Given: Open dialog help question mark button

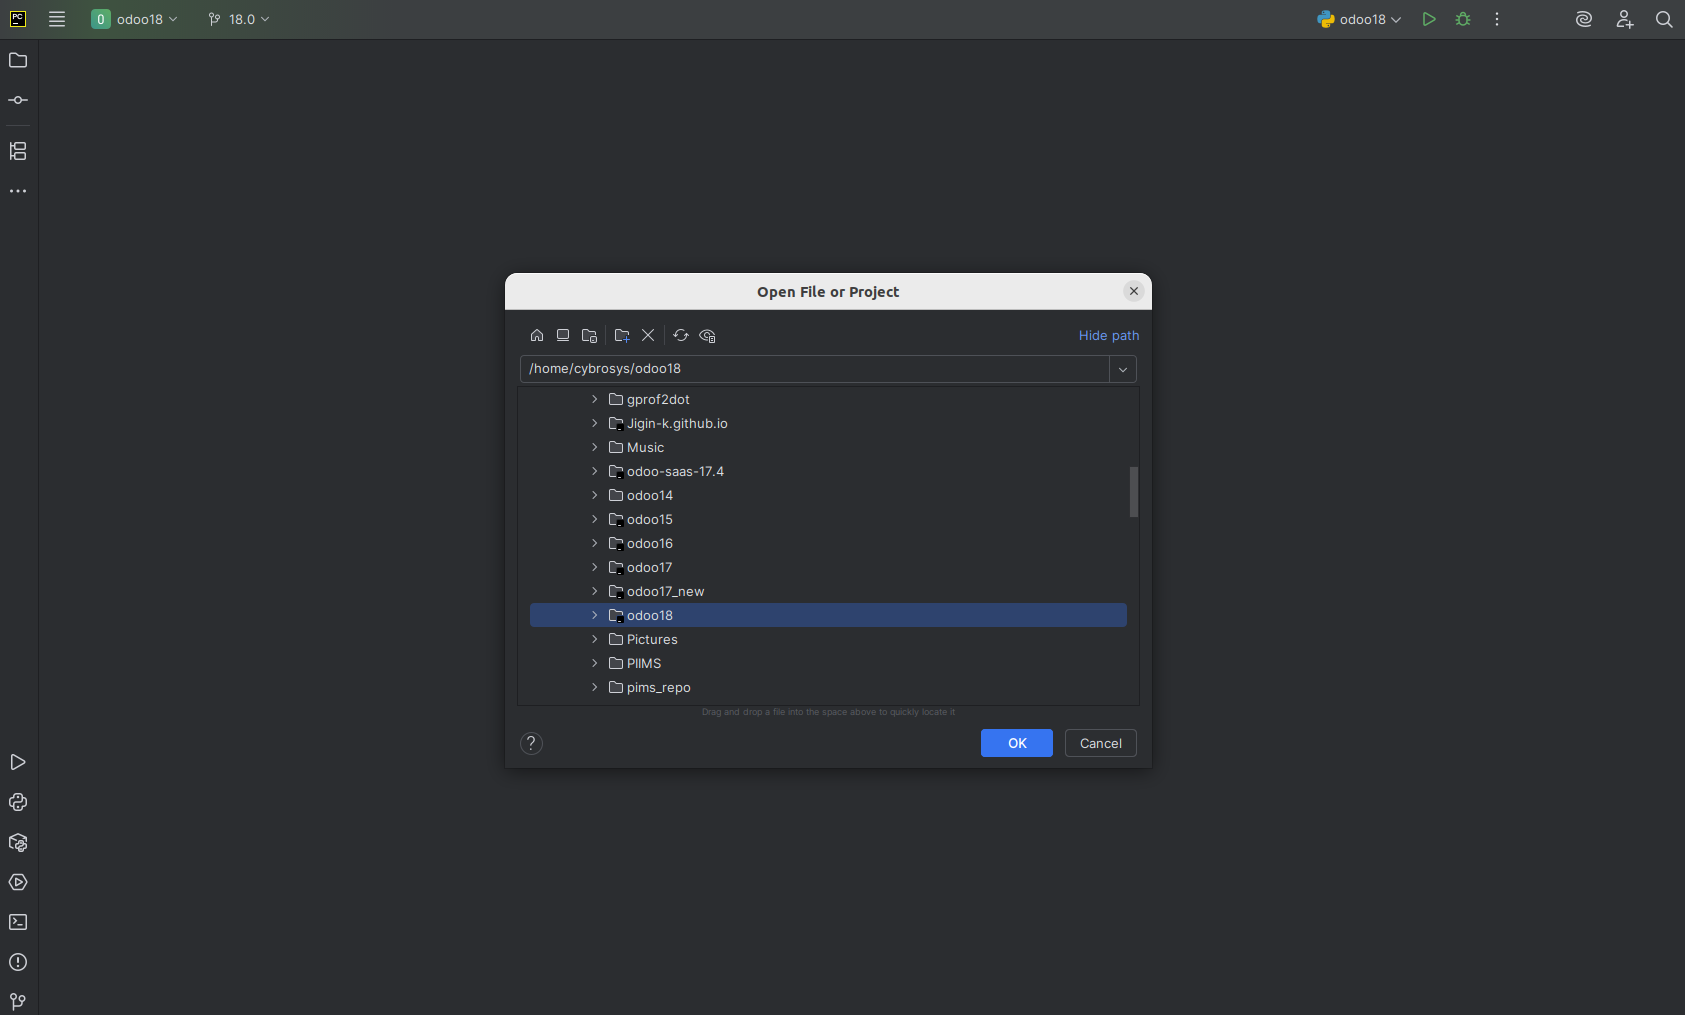Looking at the screenshot, I should pos(531,743).
